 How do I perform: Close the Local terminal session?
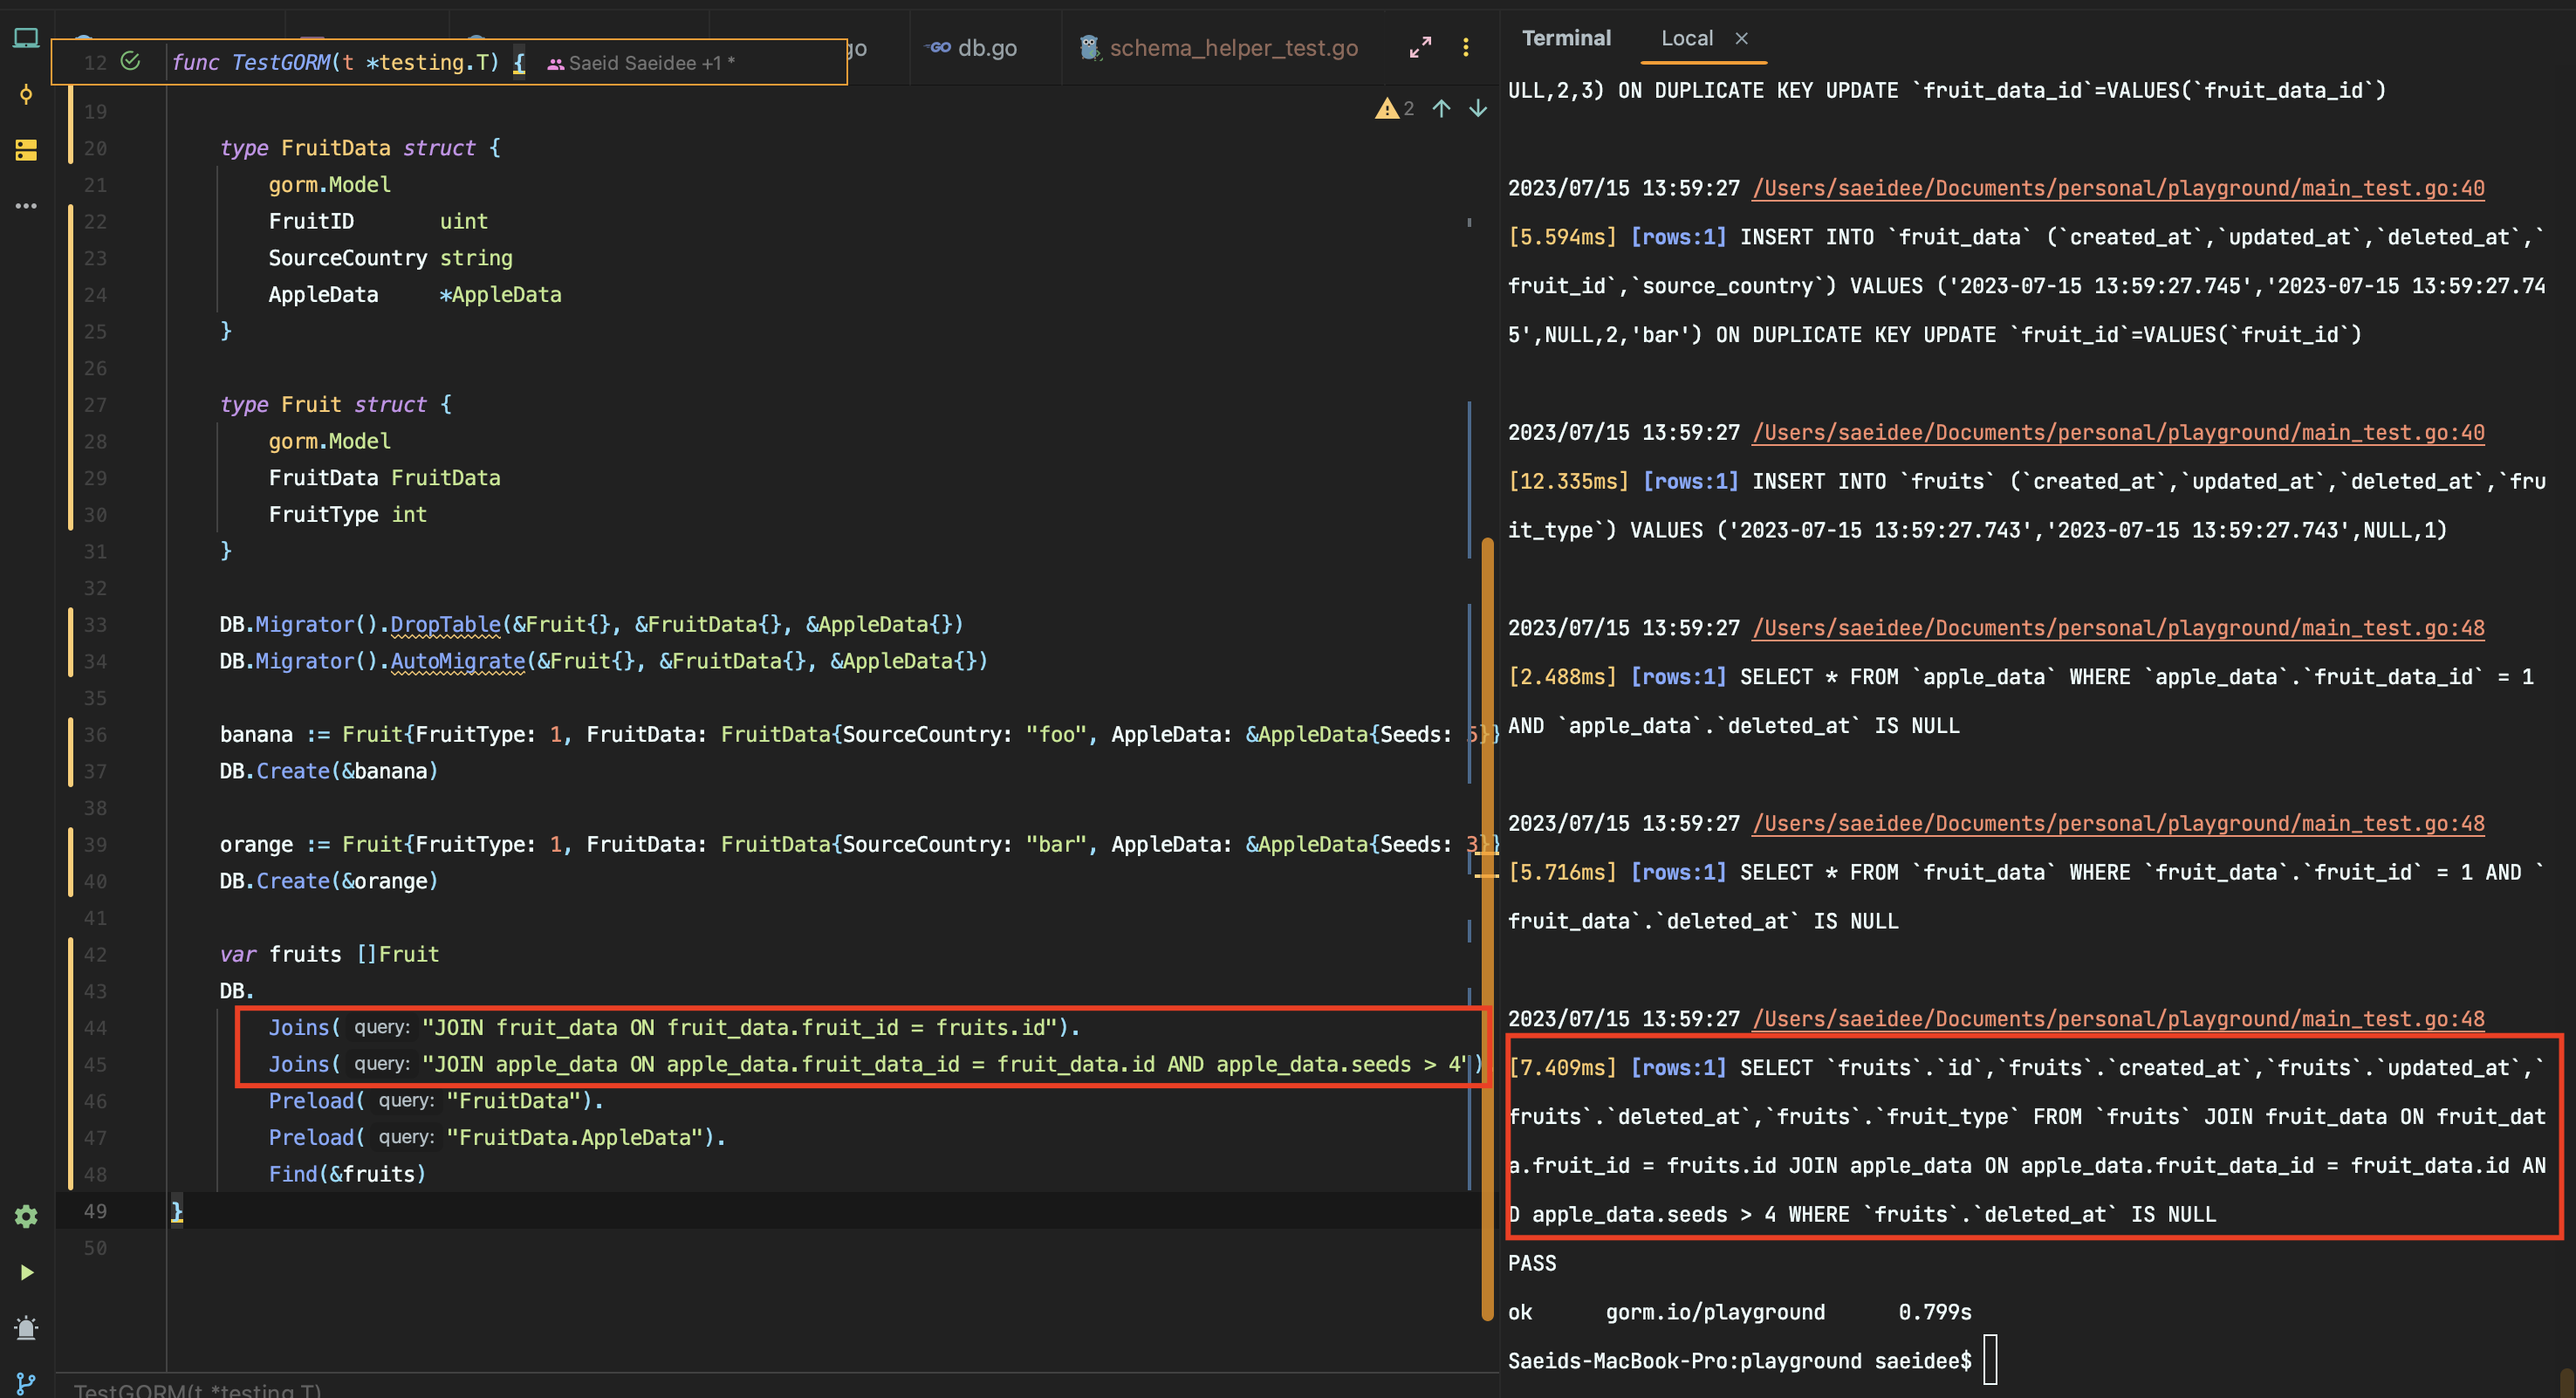click(x=1741, y=38)
